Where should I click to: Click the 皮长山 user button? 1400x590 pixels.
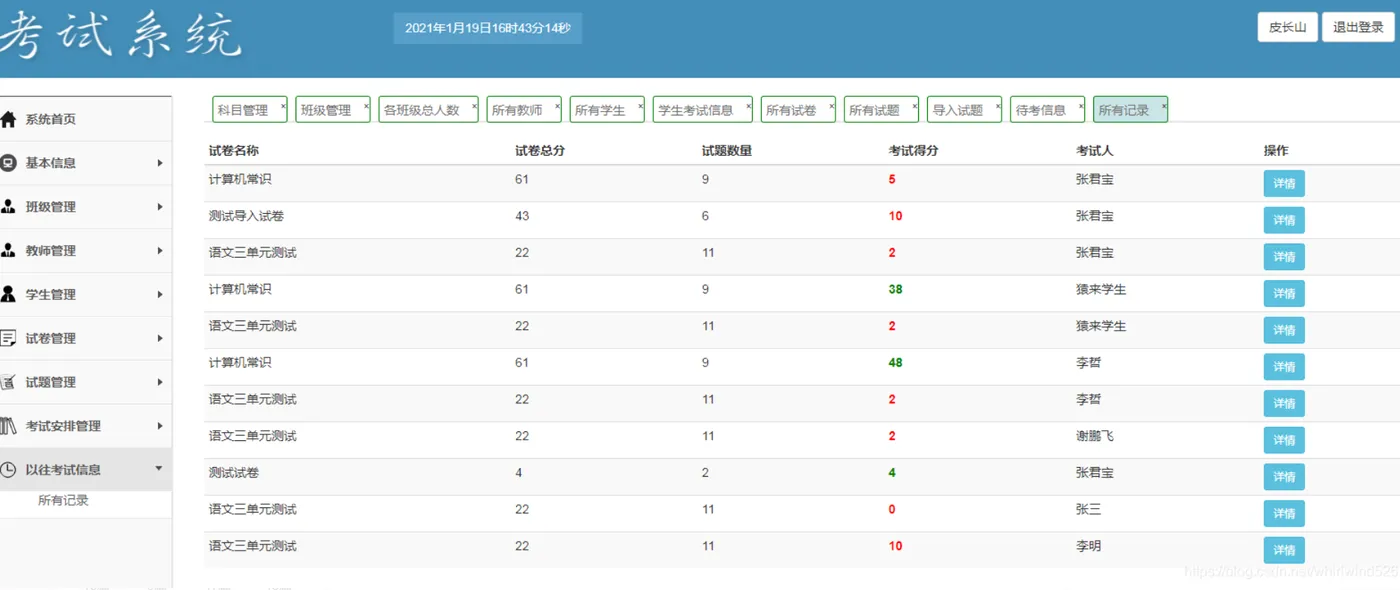tap(1287, 28)
